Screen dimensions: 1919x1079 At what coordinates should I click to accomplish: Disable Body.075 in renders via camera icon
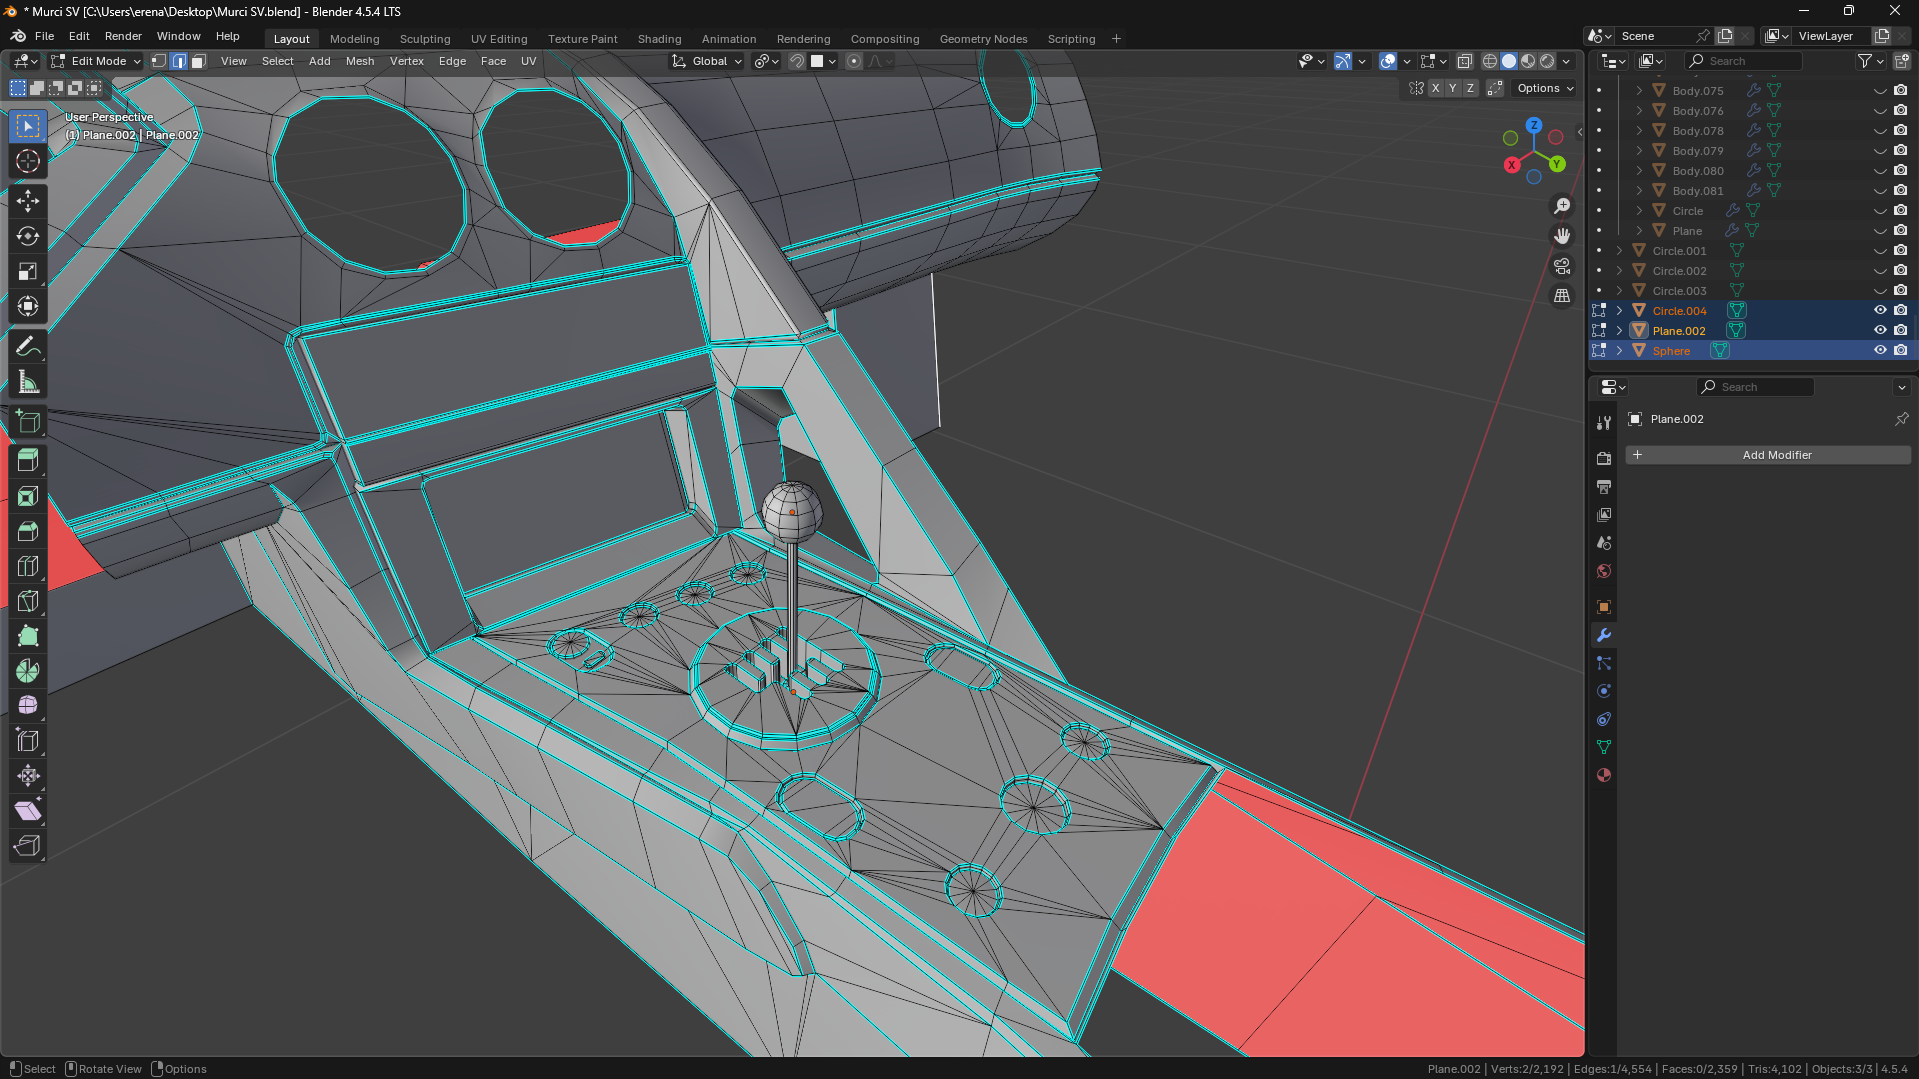(1901, 91)
